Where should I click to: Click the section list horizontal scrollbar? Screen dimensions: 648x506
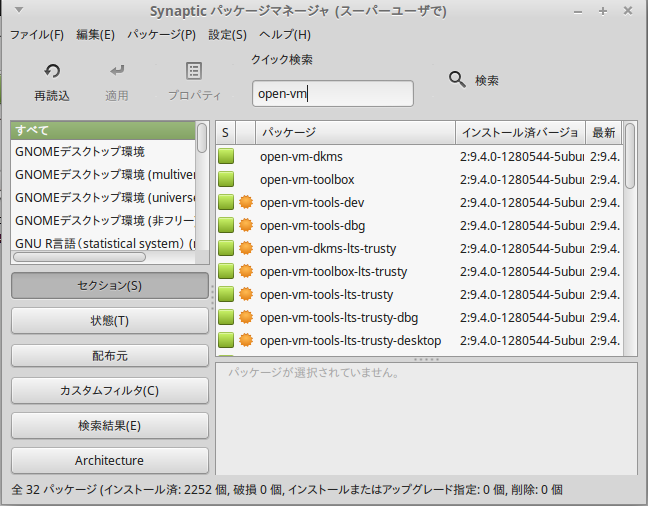point(79,257)
